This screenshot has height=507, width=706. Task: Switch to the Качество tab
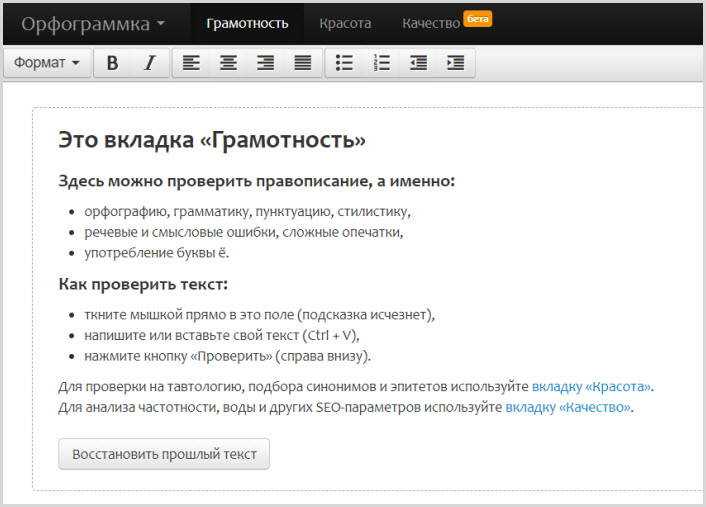tap(431, 23)
